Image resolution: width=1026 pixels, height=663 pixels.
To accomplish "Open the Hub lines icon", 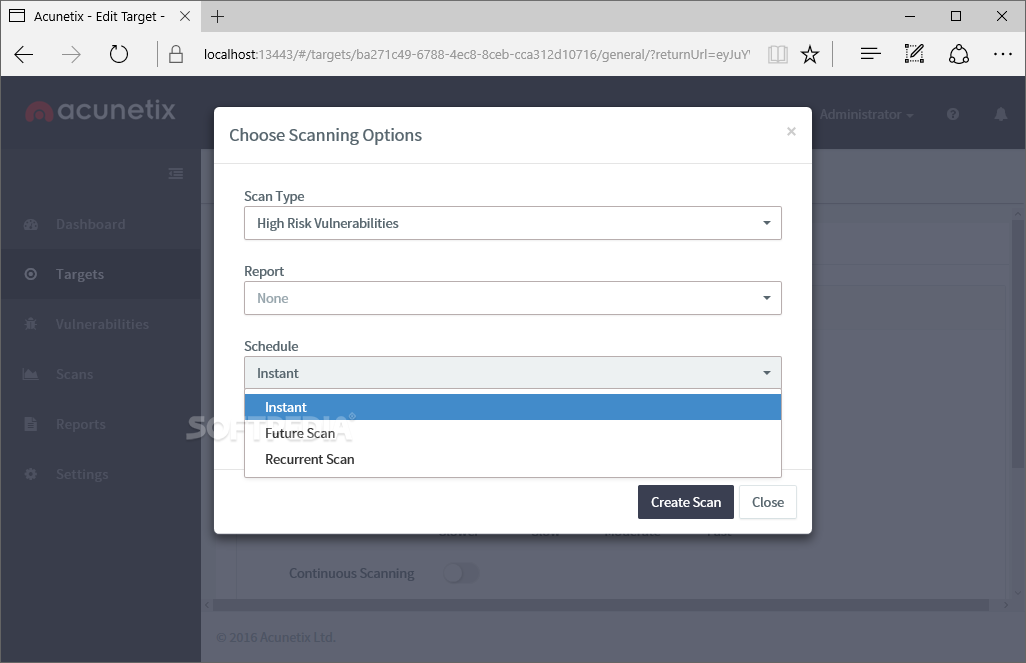I will (x=870, y=54).
